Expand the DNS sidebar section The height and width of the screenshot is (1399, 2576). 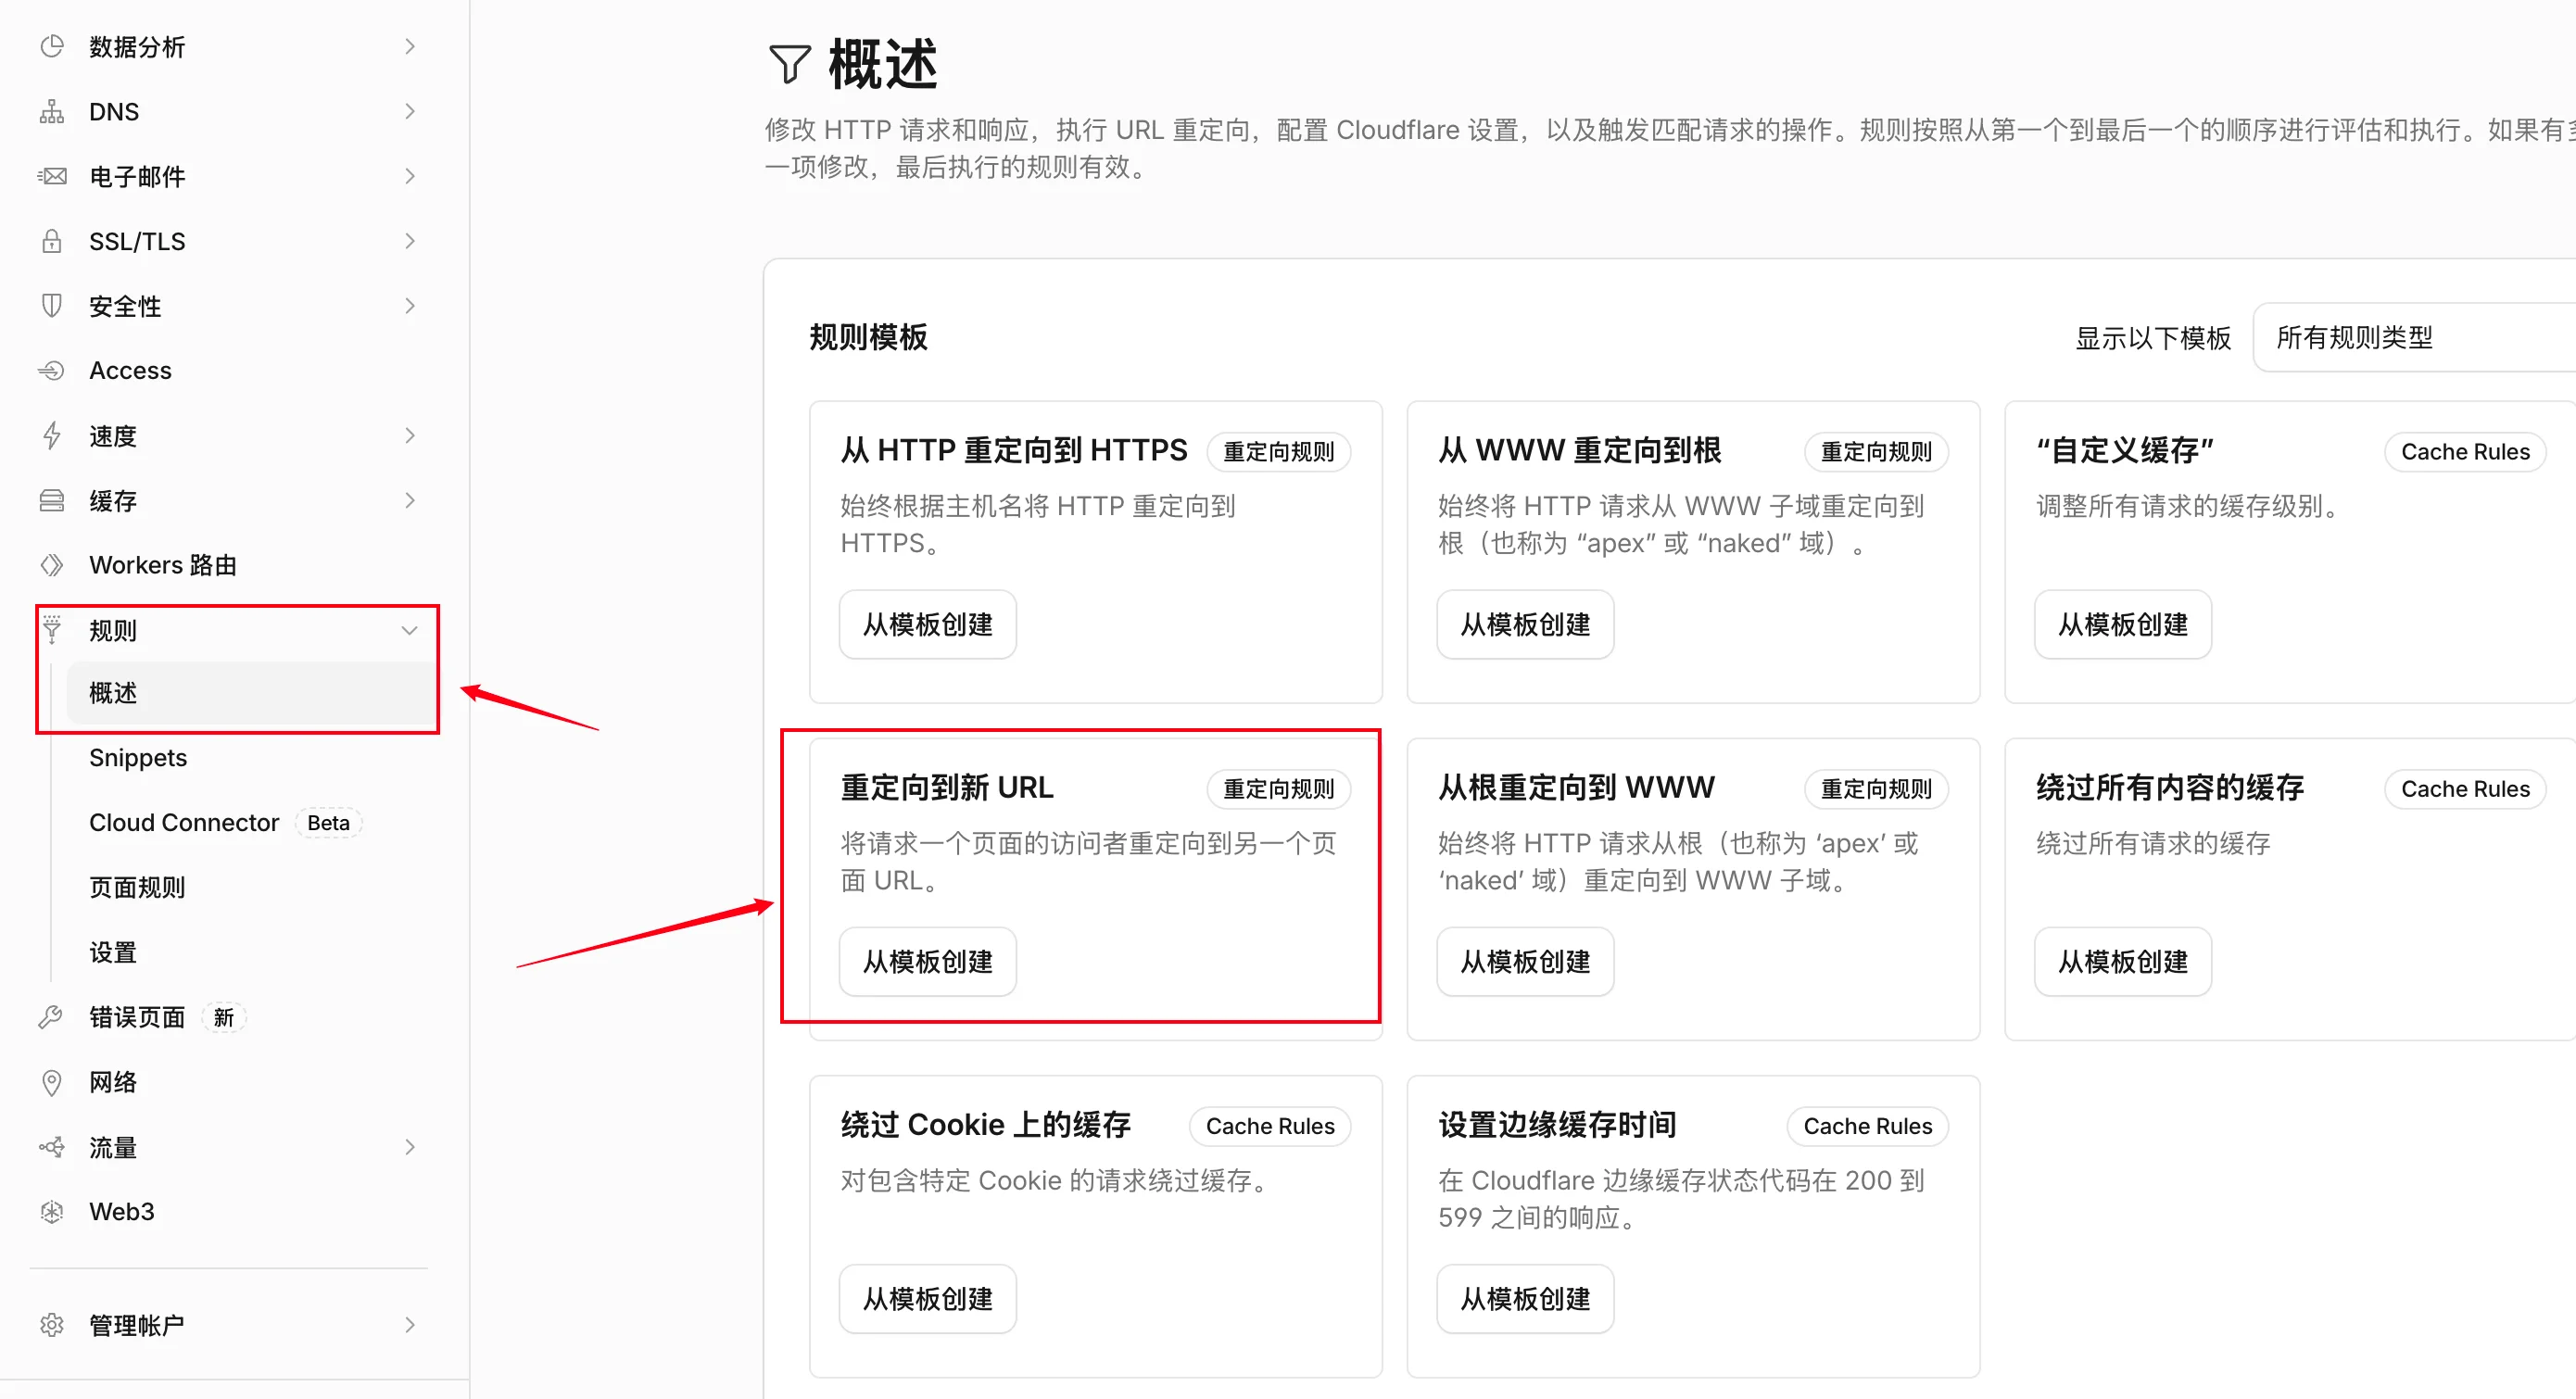(409, 111)
